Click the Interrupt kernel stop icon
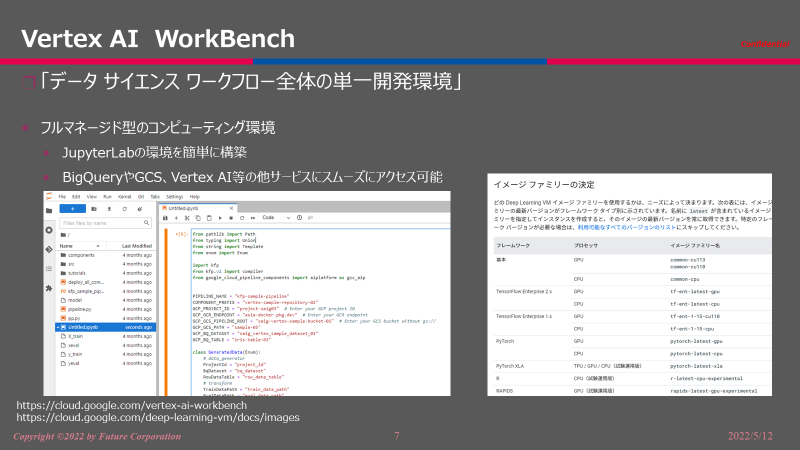 pyautogui.click(x=231, y=218)
